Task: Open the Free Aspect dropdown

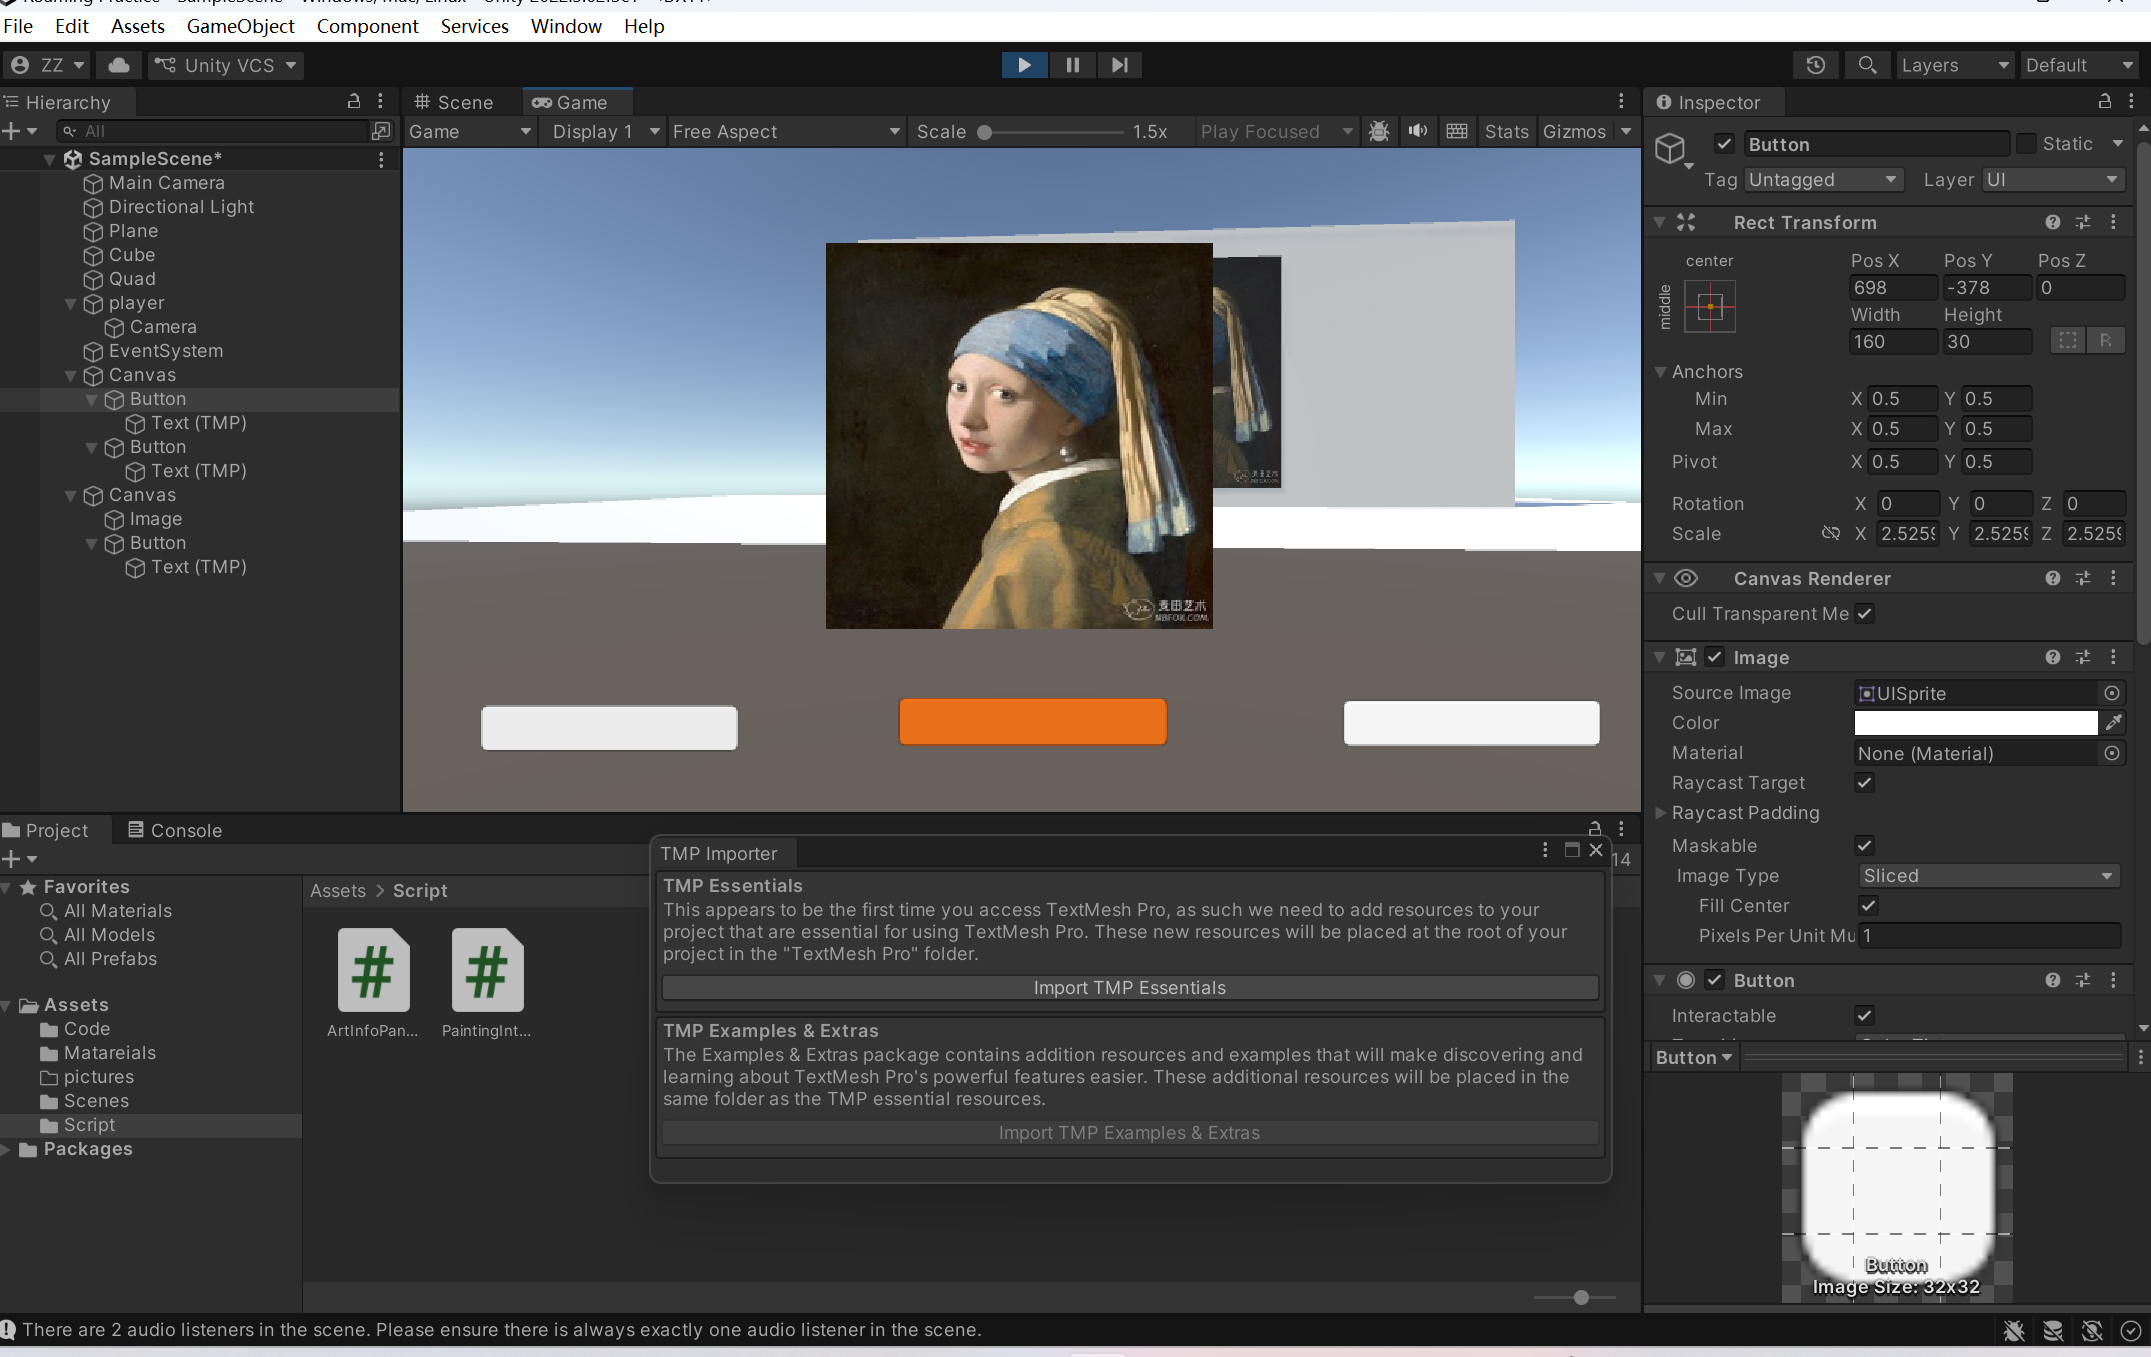Action: click(785, 132)
